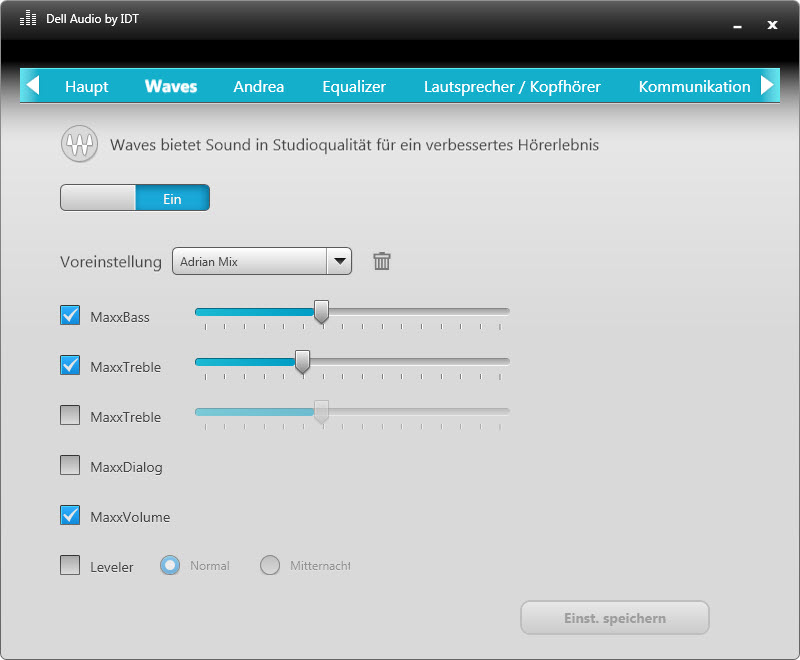Enable the MaxxDialog checkbox

coord(70,465)
